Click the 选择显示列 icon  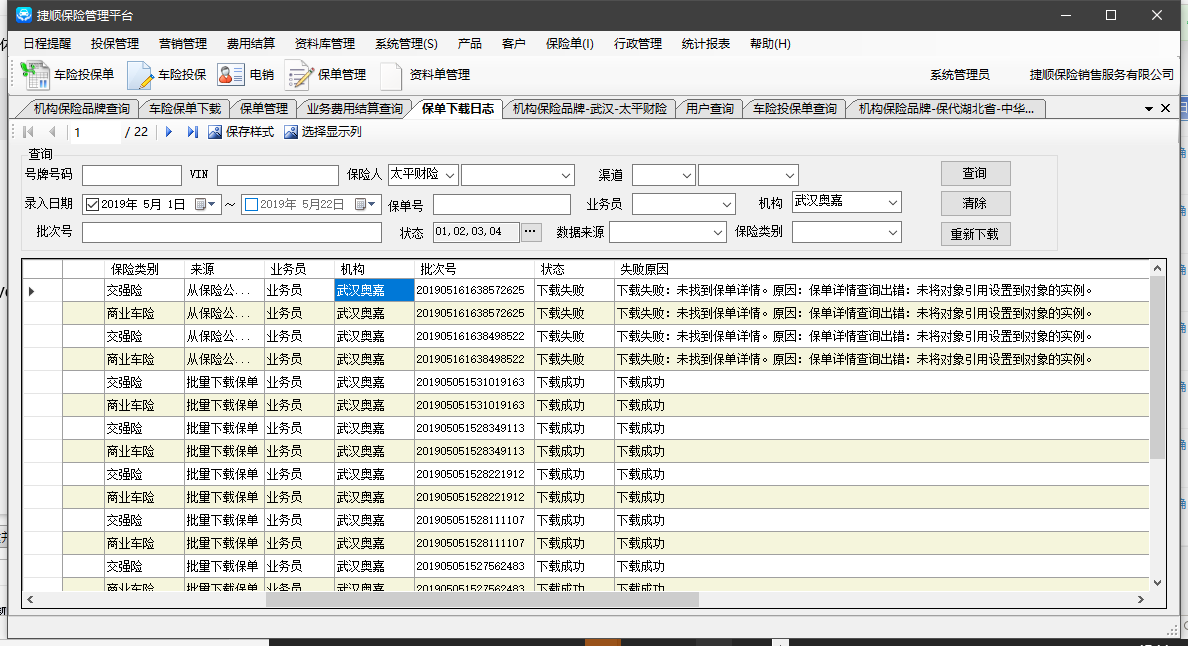pyautogui.click(x=291, y=132)
